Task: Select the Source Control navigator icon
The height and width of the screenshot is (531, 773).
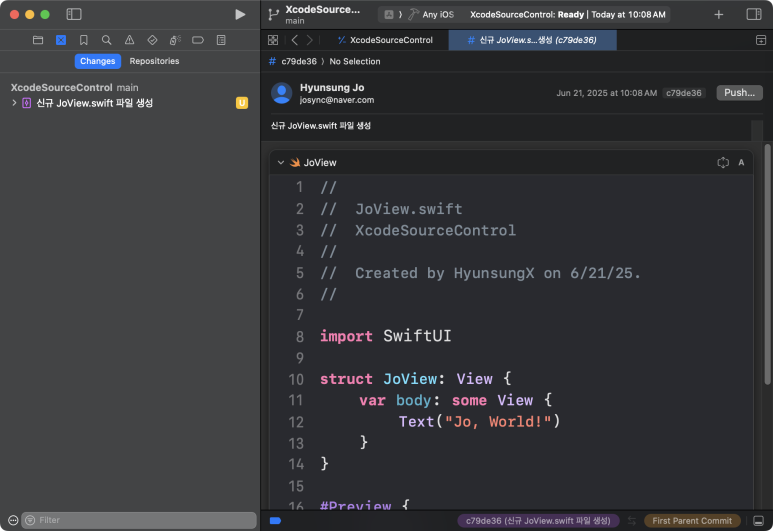Action: tap(61, 40)
